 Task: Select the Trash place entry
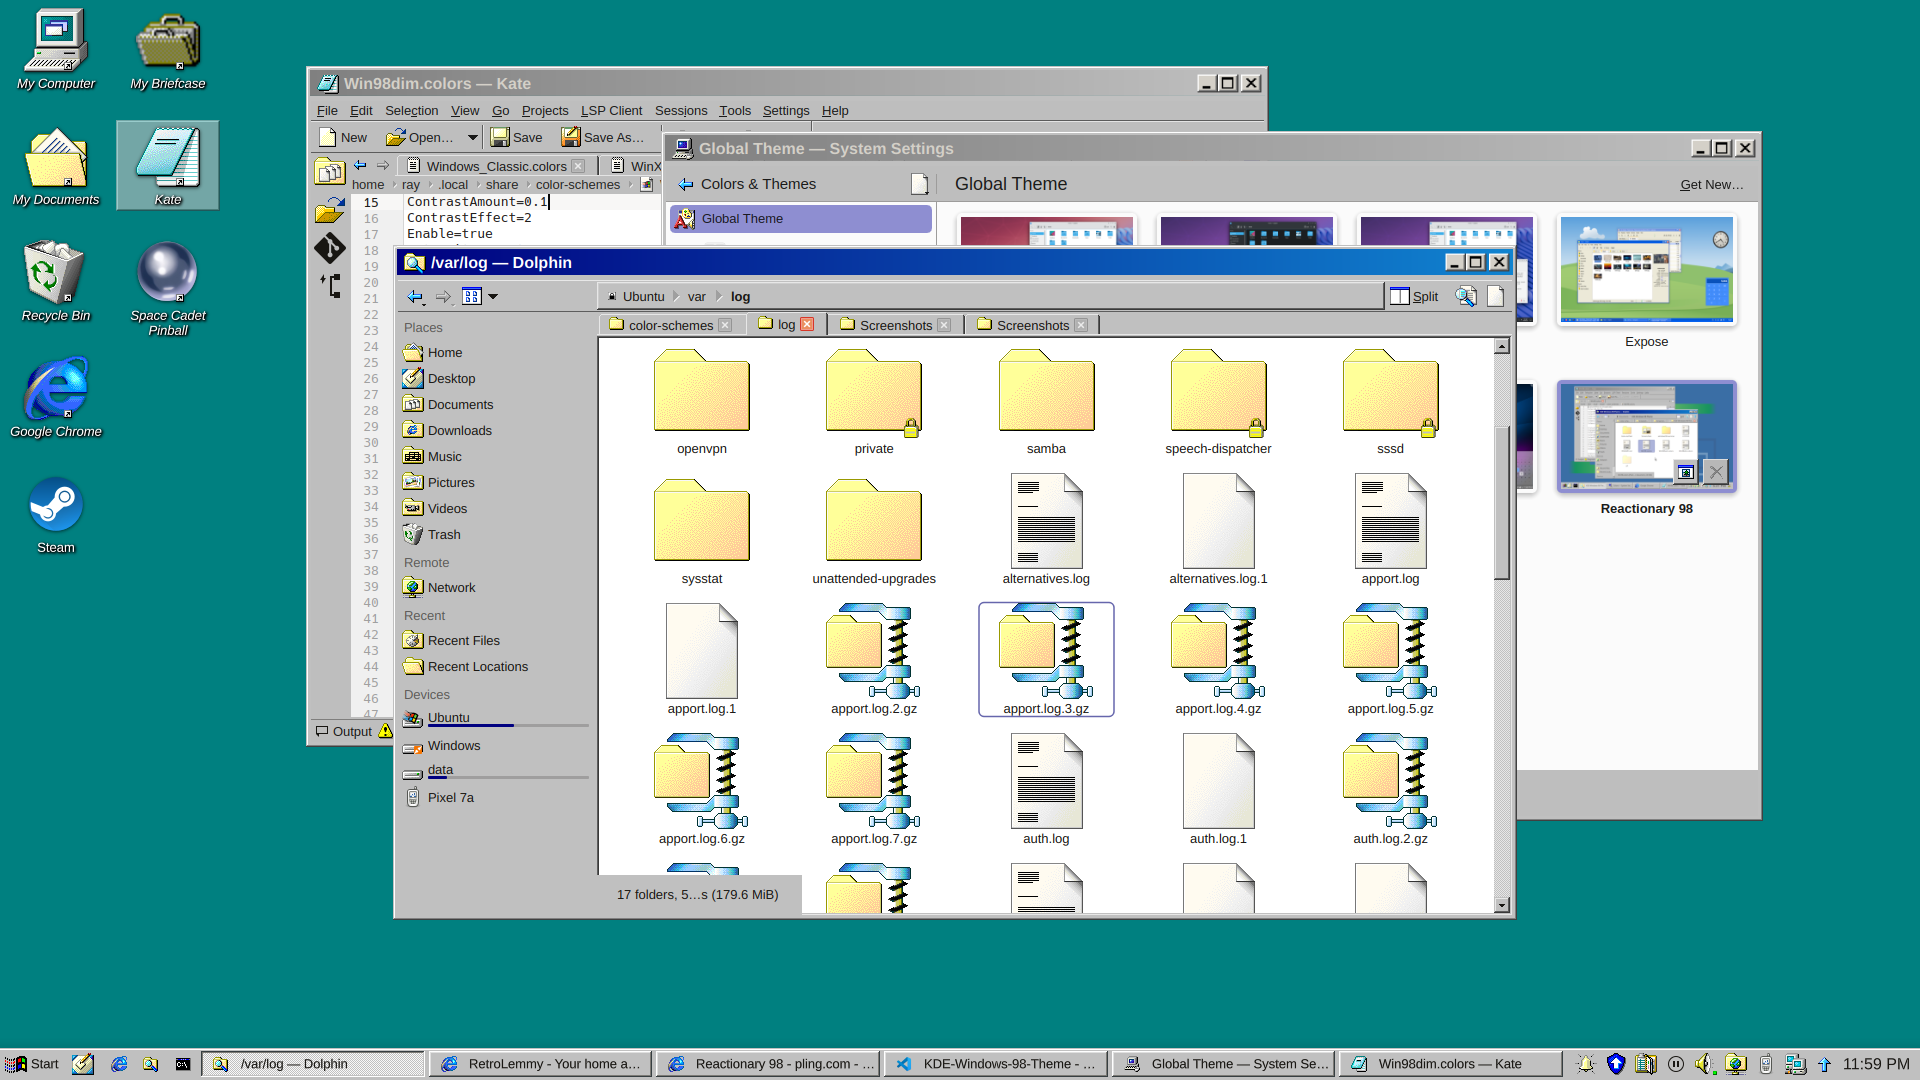click(x=443, y=535)
